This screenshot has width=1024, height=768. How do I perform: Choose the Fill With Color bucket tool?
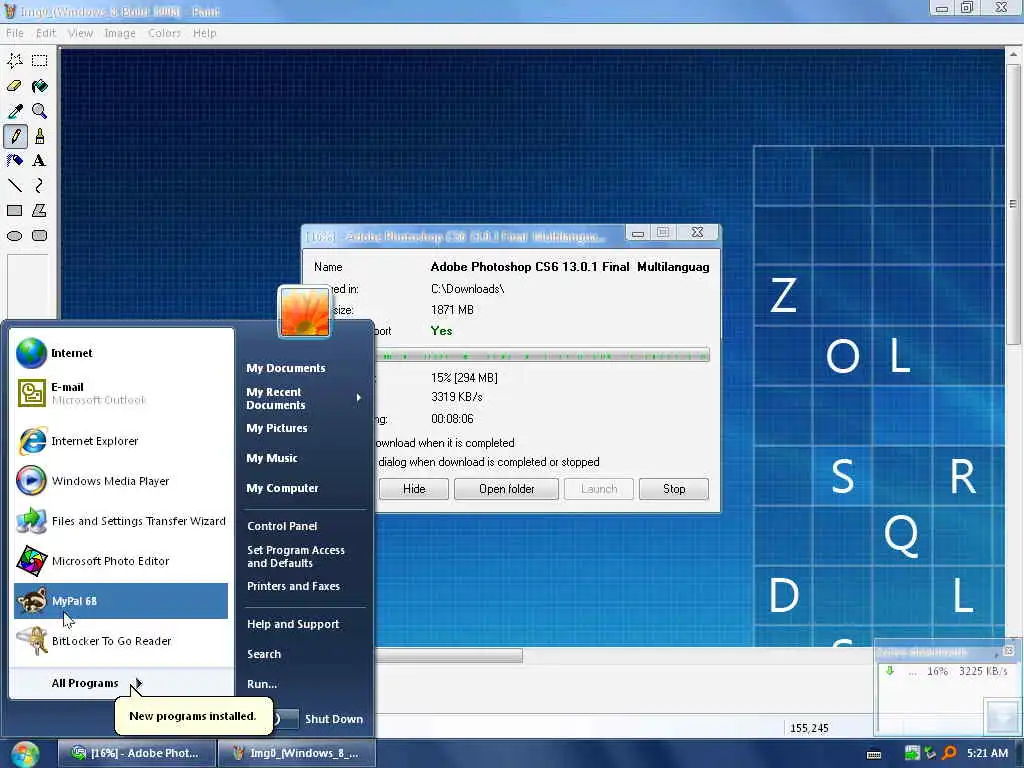click(40, 86)
